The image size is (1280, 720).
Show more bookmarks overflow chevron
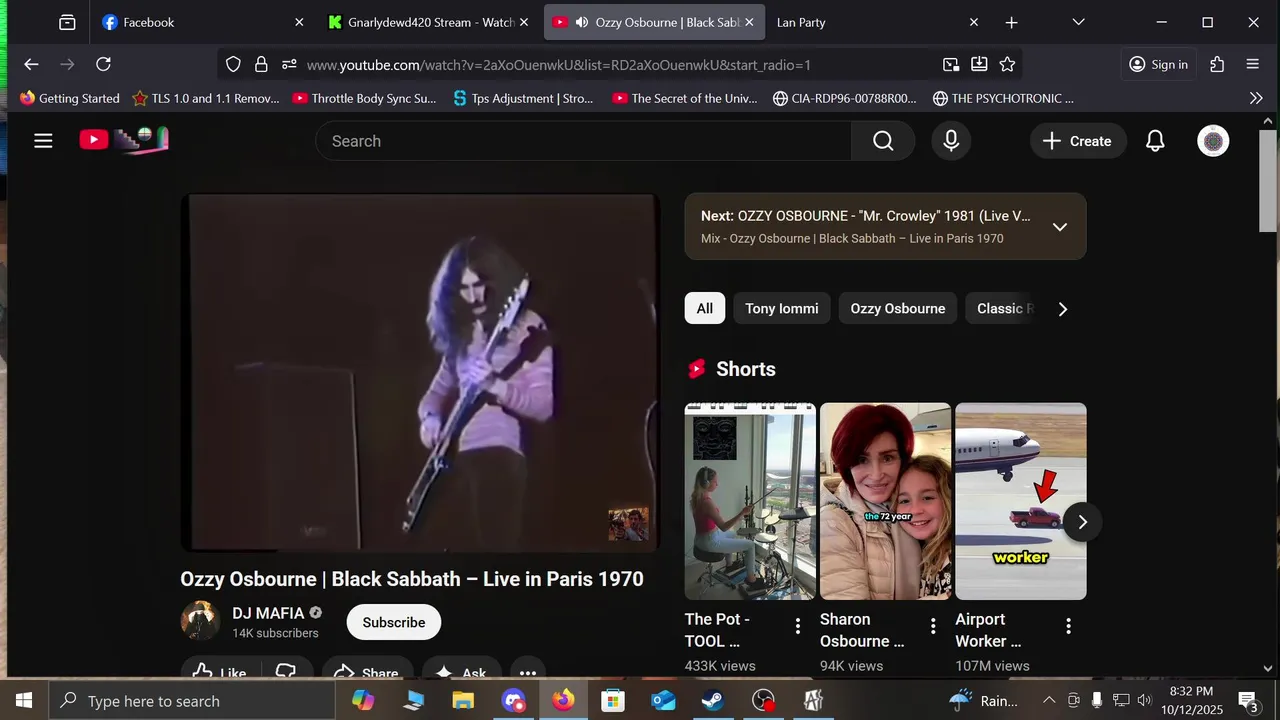tap(1256, 98)
